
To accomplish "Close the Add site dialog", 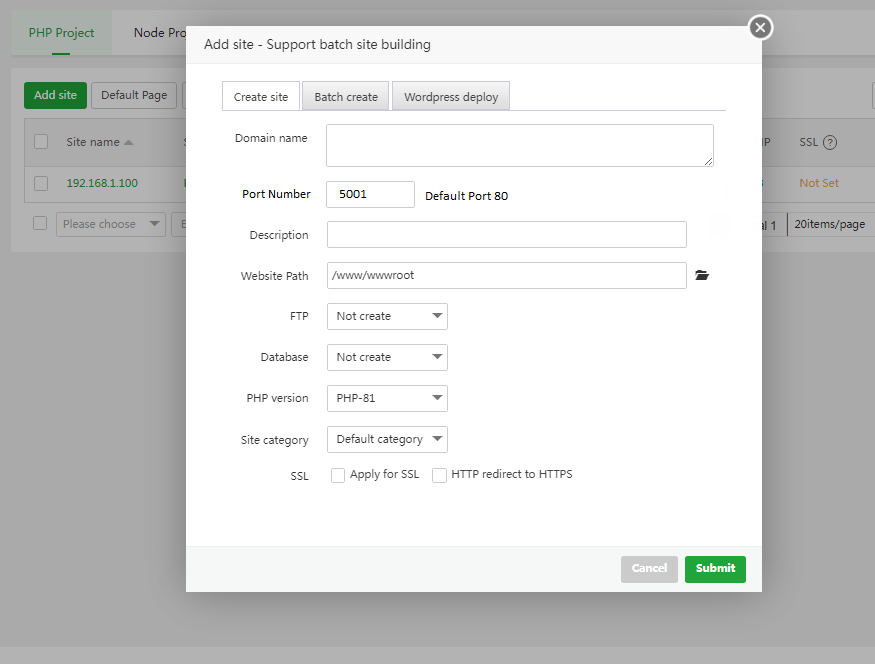I will tap(760, 27).
